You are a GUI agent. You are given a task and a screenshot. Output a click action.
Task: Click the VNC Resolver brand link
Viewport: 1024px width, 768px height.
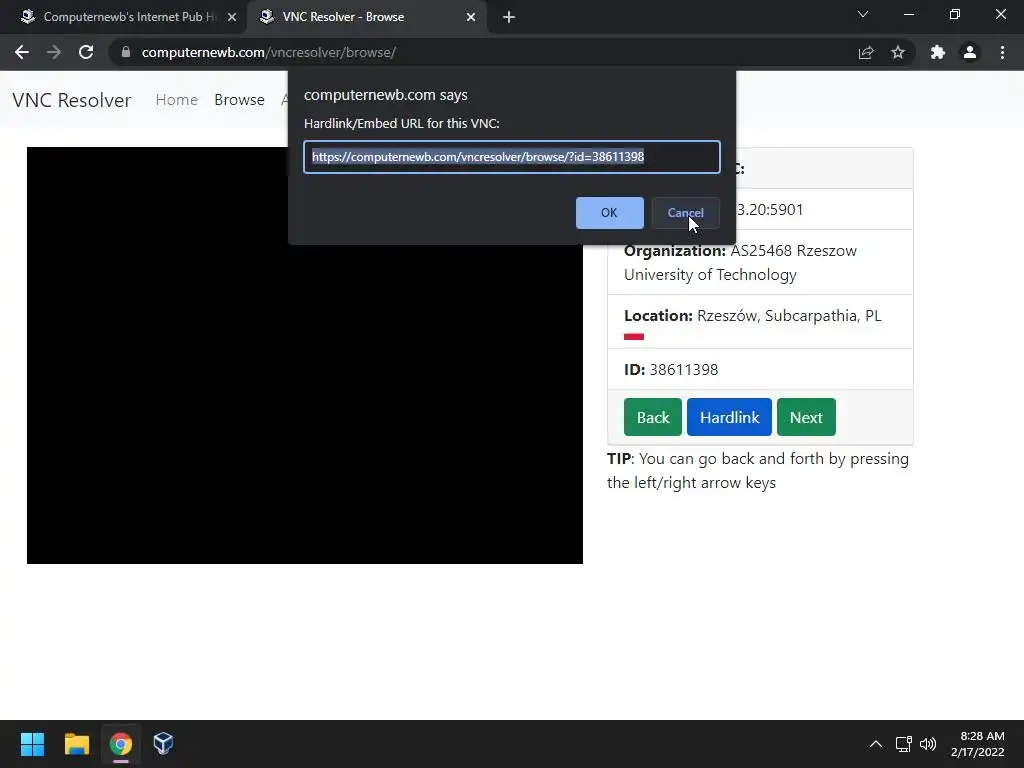pos(72,100)
